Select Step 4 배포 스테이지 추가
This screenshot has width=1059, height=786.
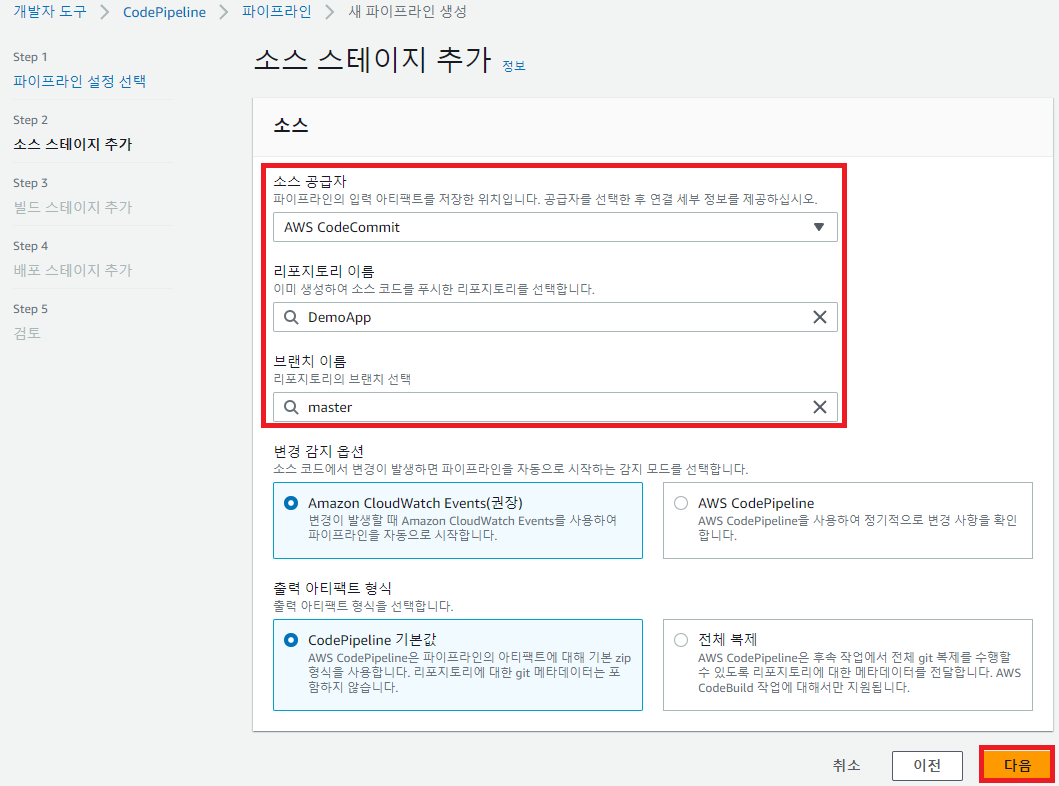(73, 270)
